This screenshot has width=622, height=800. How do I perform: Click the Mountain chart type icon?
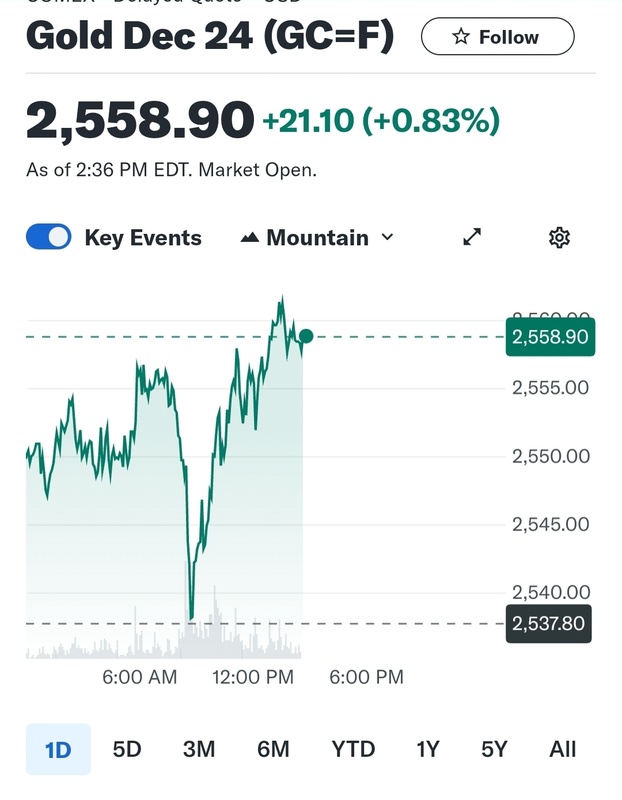tap(250, 238)
